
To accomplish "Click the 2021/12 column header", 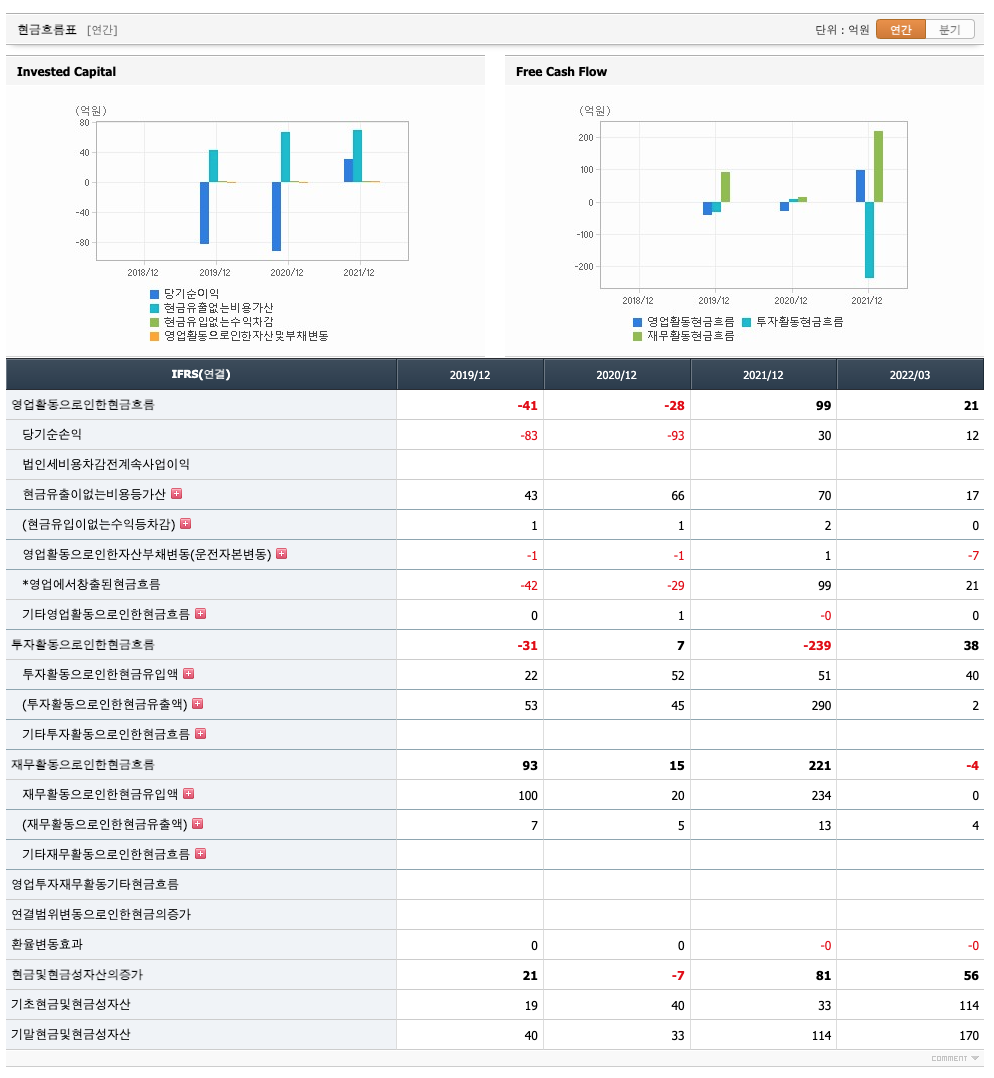I will 763,375.
